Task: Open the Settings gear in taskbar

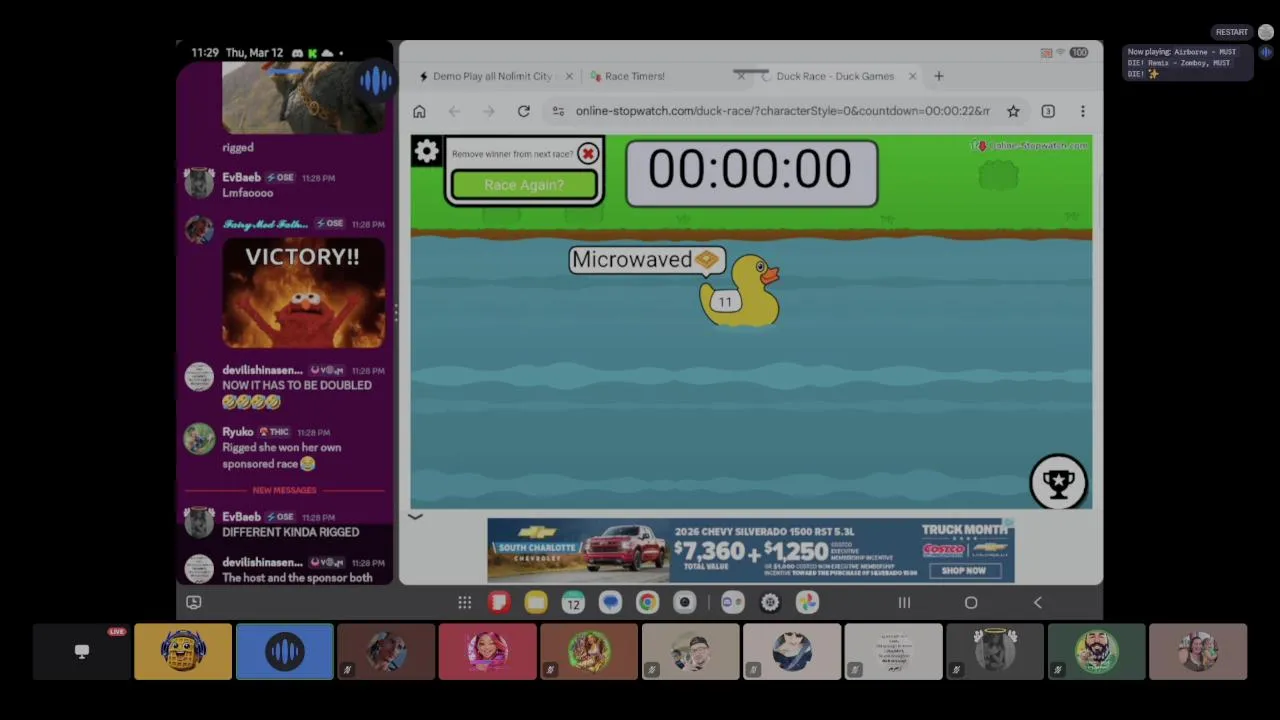Action: click(x=770, y=602)
